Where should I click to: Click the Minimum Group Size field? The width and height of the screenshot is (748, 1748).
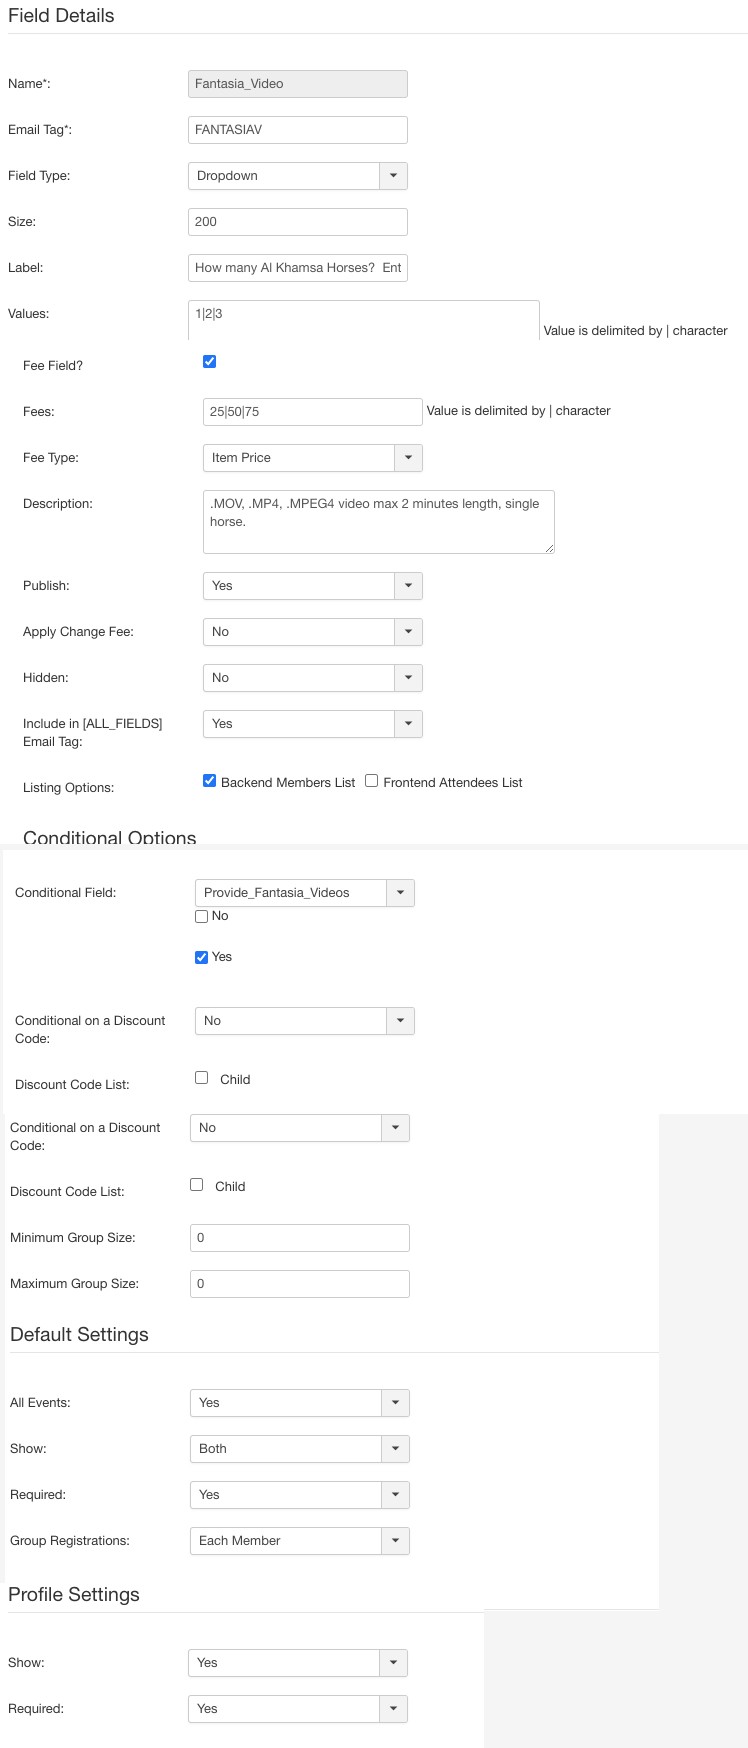tap(299, 1238)
